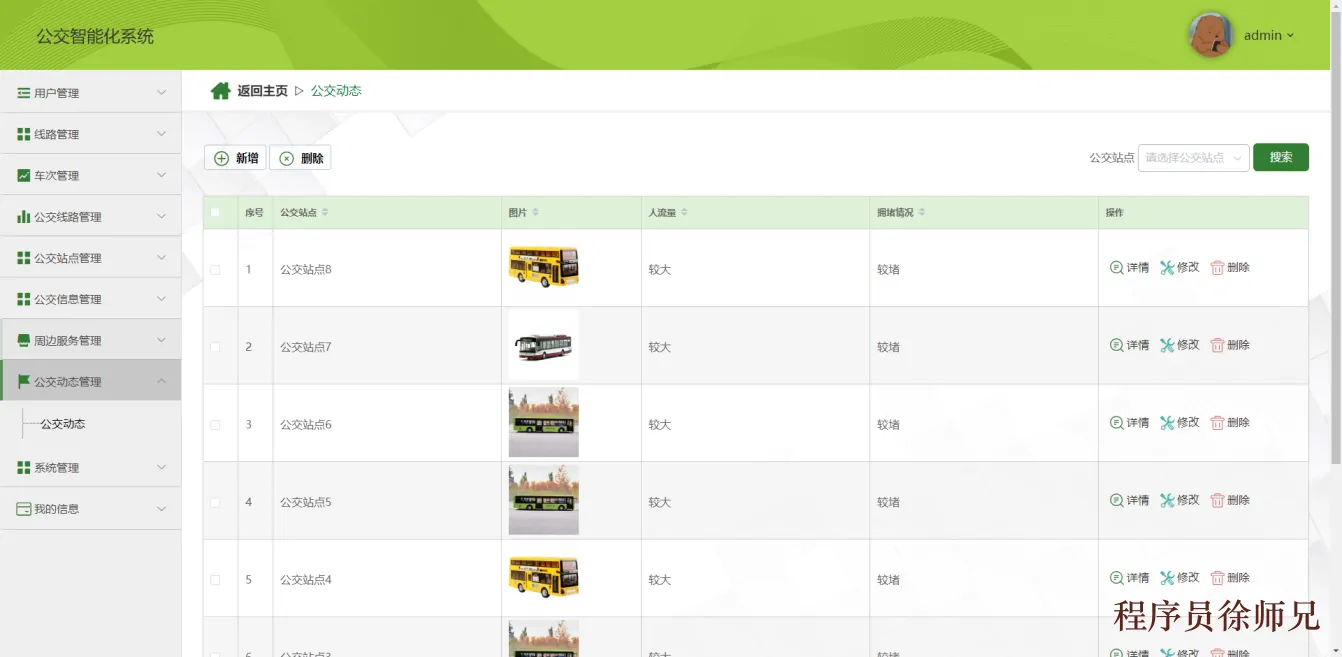1342x657 pixels.
Task: View 详情 for 公交站点5 row
Action: 1130,500
